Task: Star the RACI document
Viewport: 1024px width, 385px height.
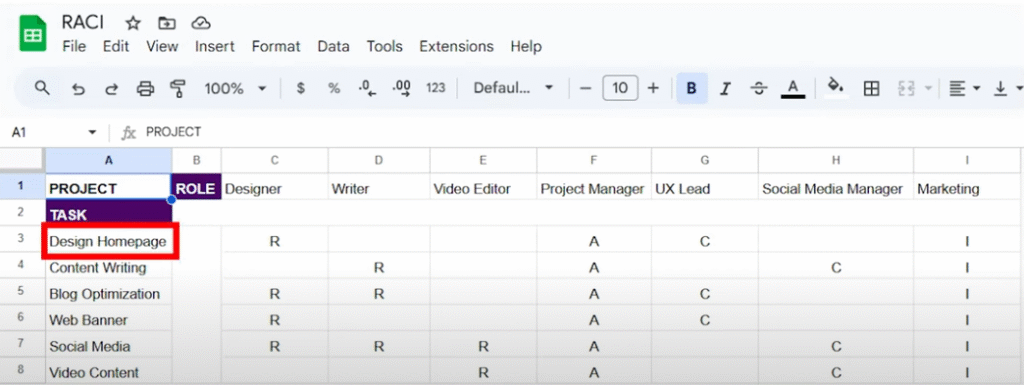Action: pyautogui.click(x=133, y=23)
